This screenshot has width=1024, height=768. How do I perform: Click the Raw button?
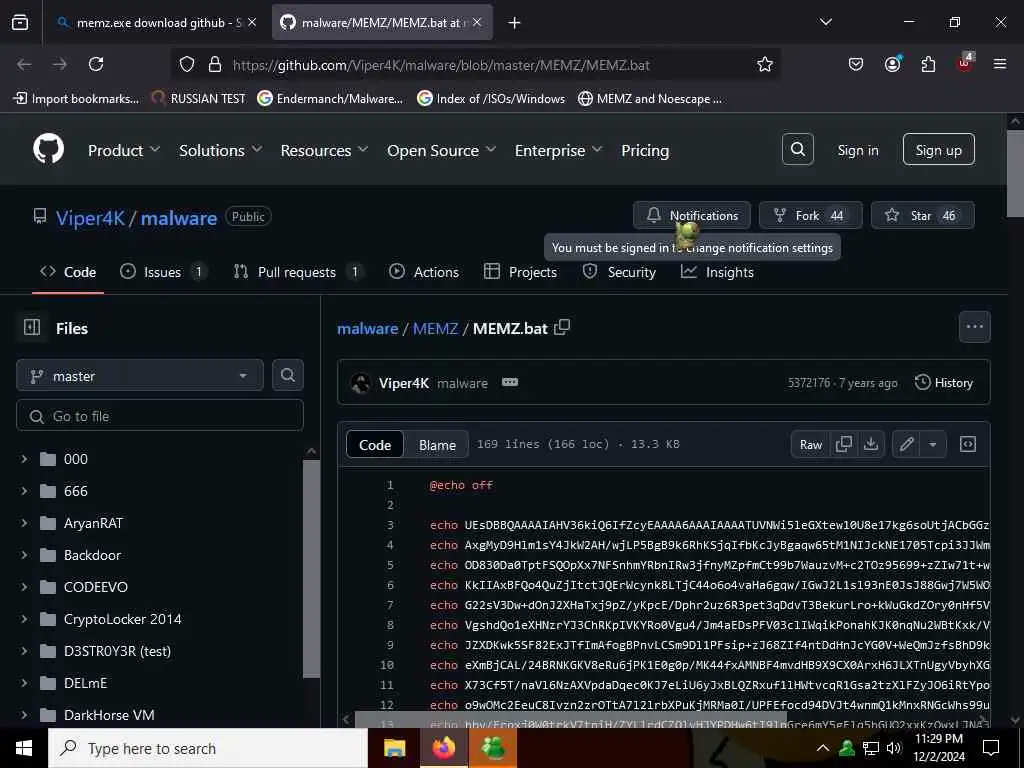811,444
